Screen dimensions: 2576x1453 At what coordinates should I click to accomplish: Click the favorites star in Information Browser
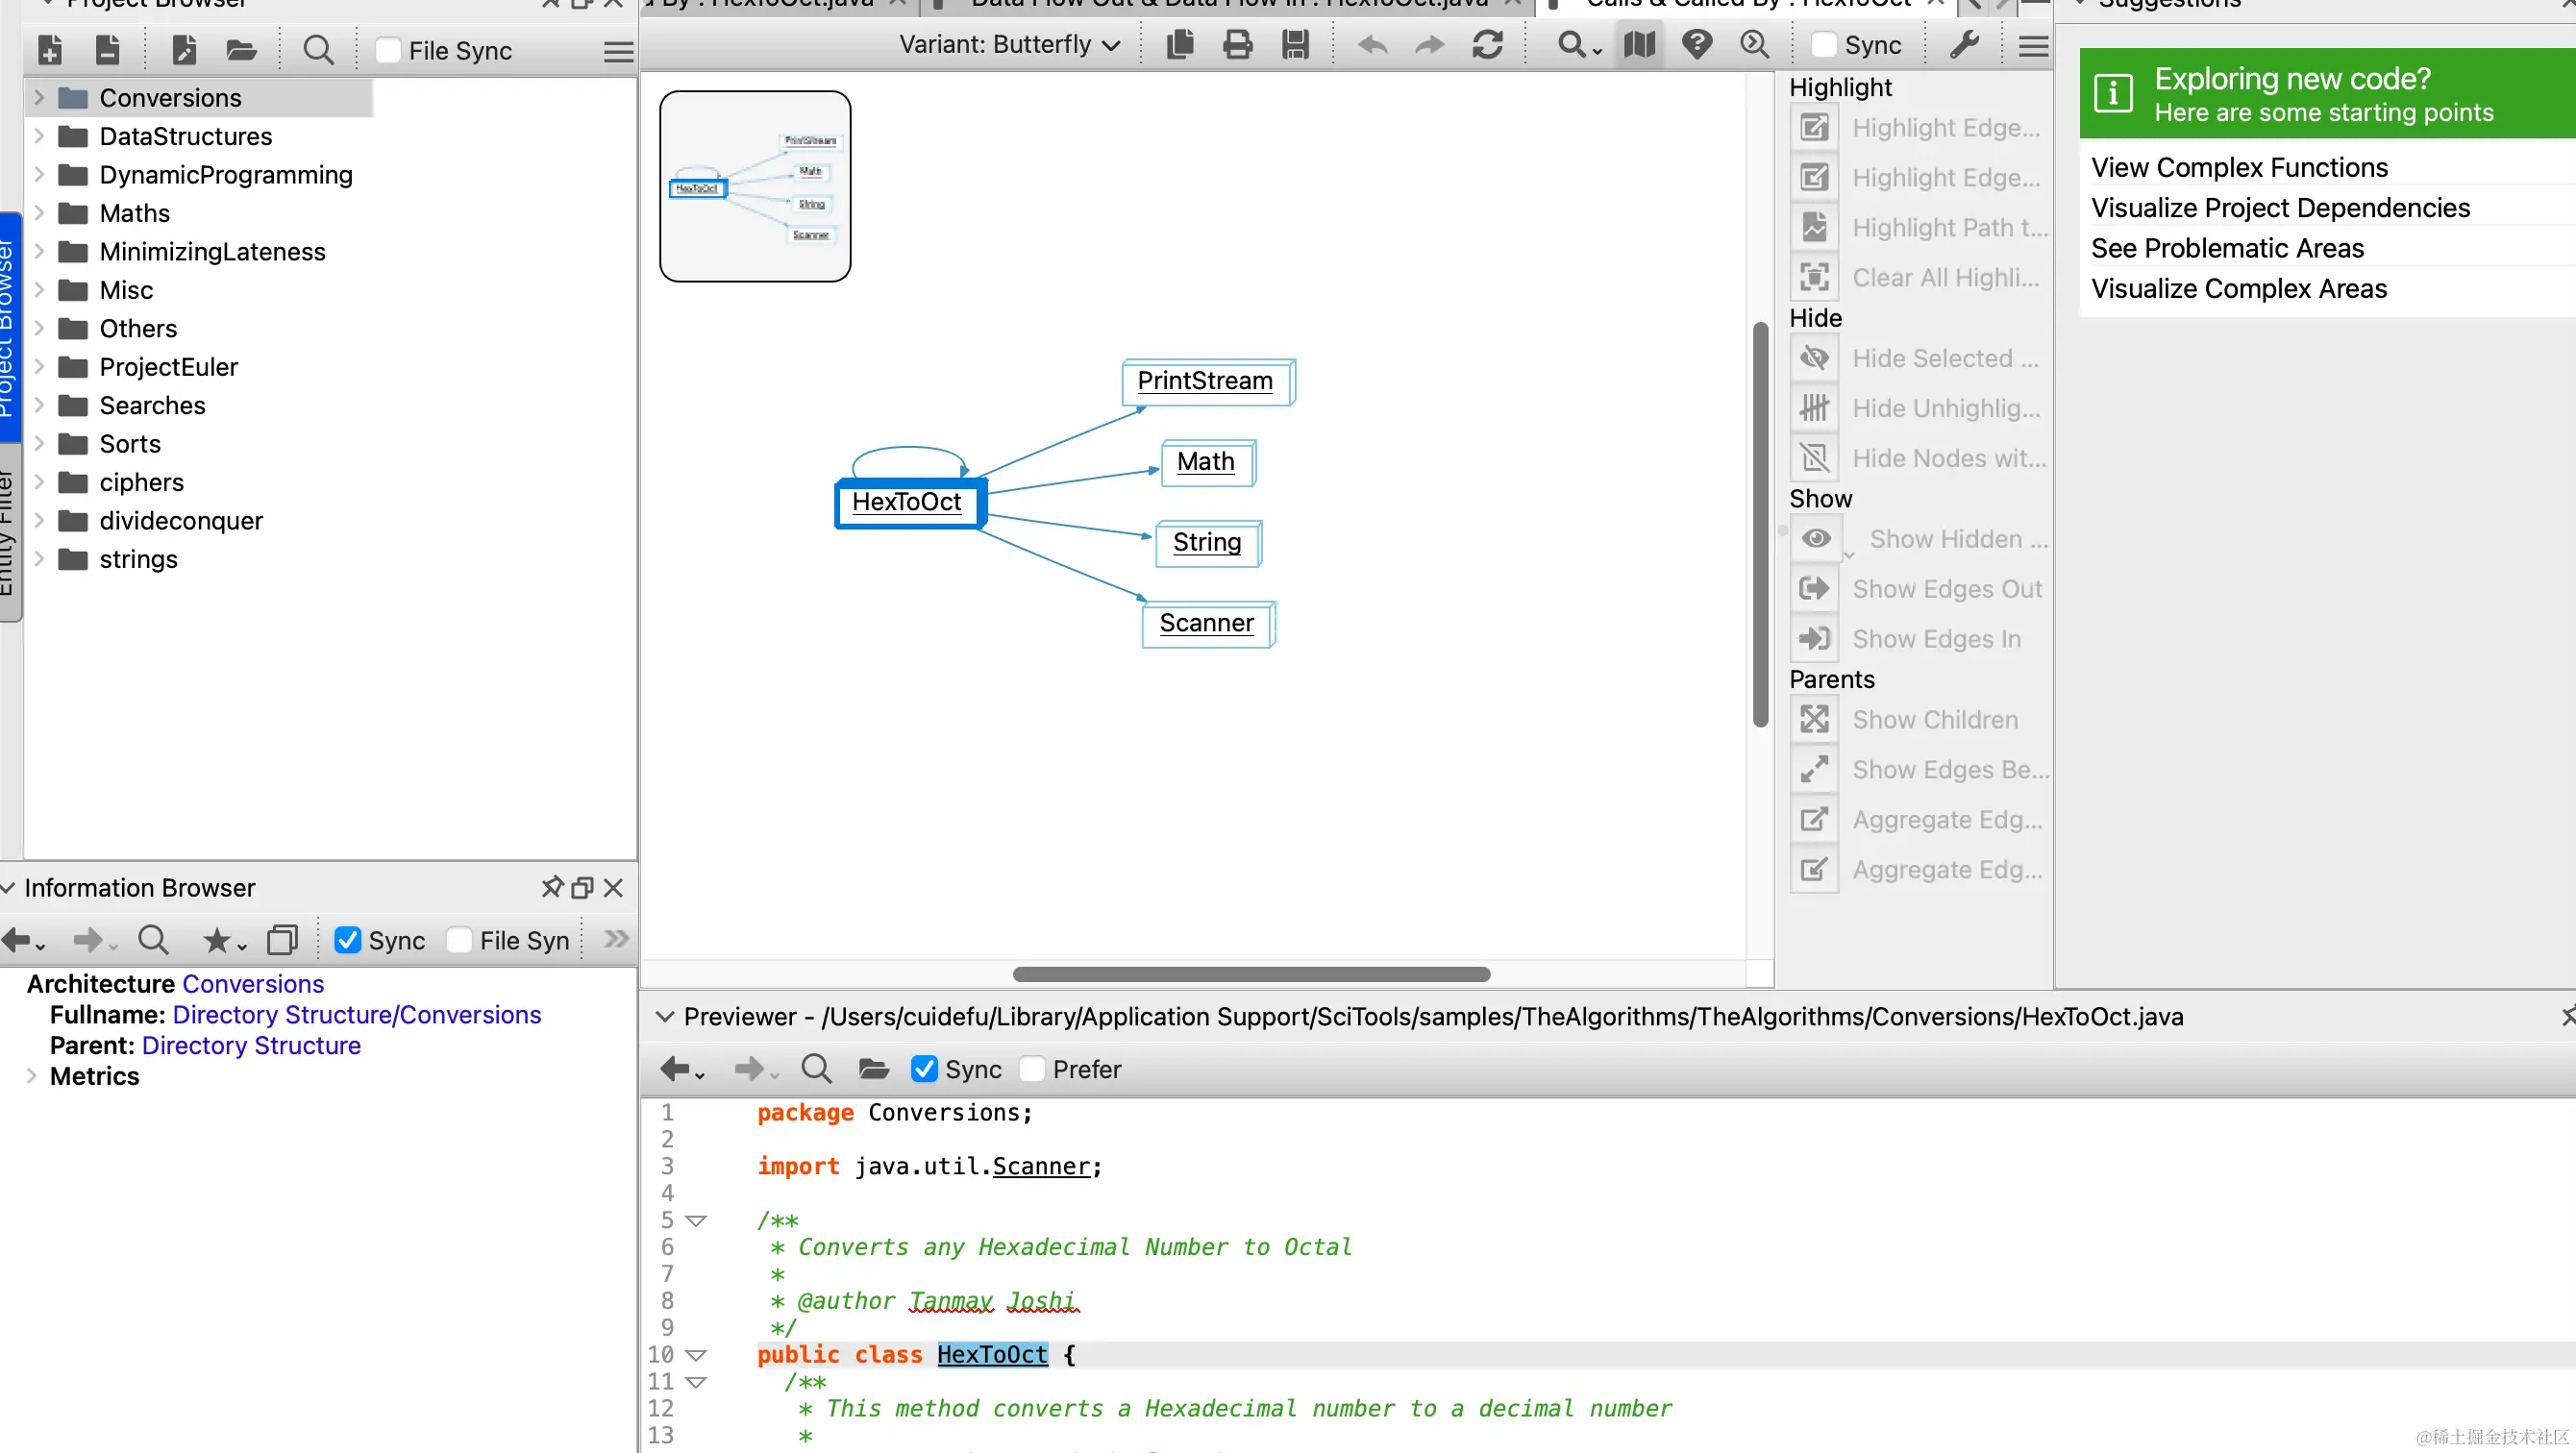click(x=216, y=940)
